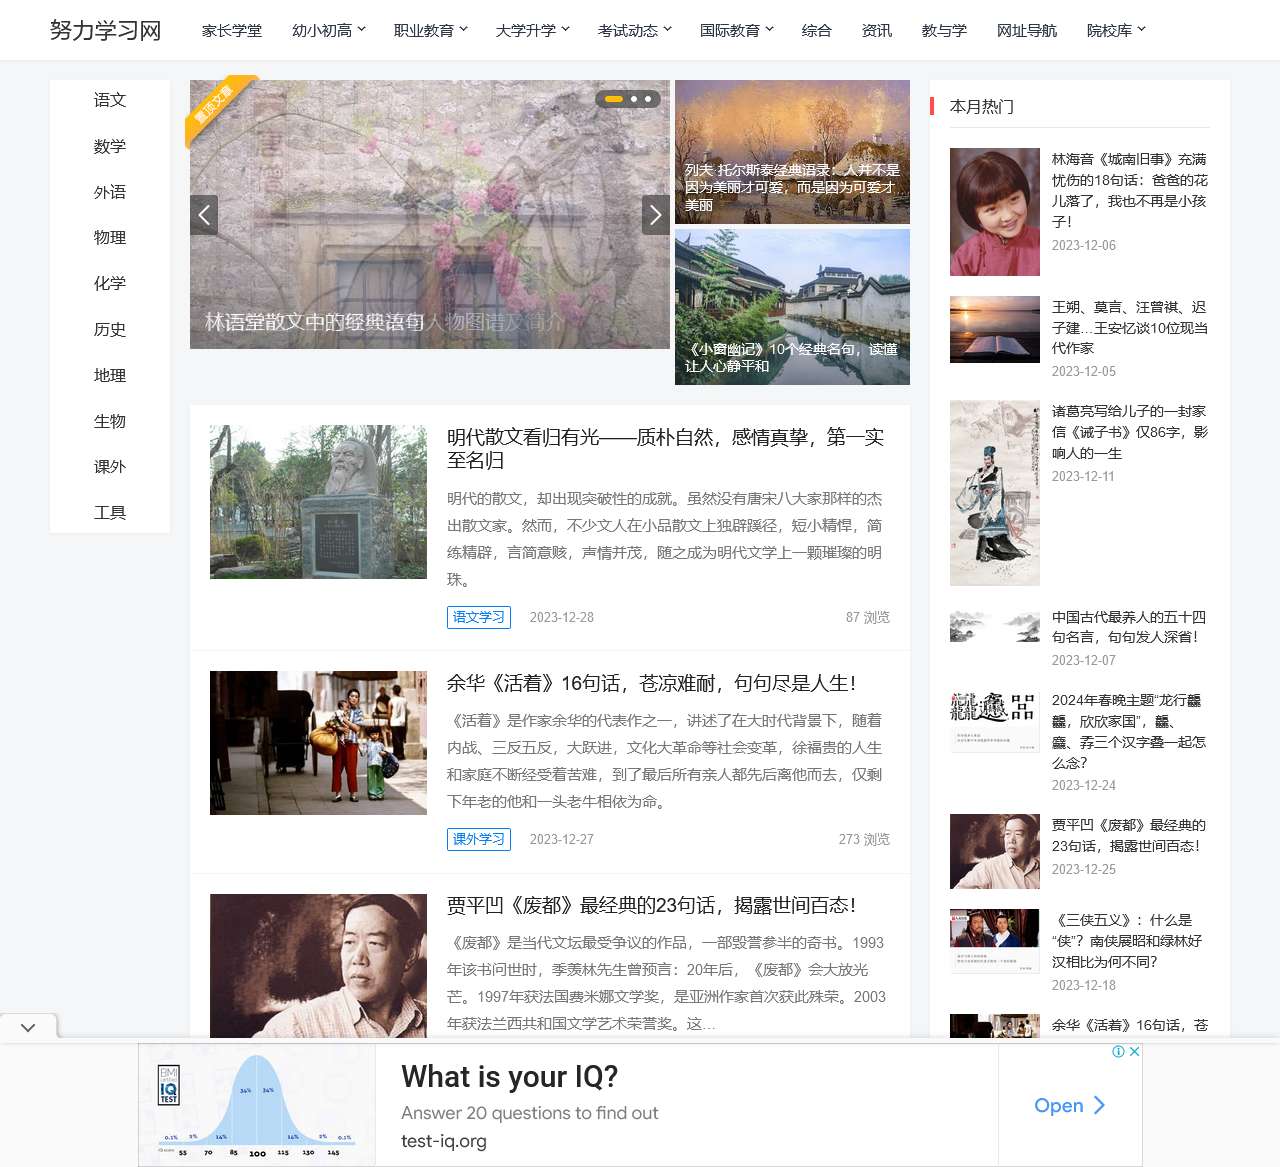Open 综合 menu item

click(x=817, y=31)
